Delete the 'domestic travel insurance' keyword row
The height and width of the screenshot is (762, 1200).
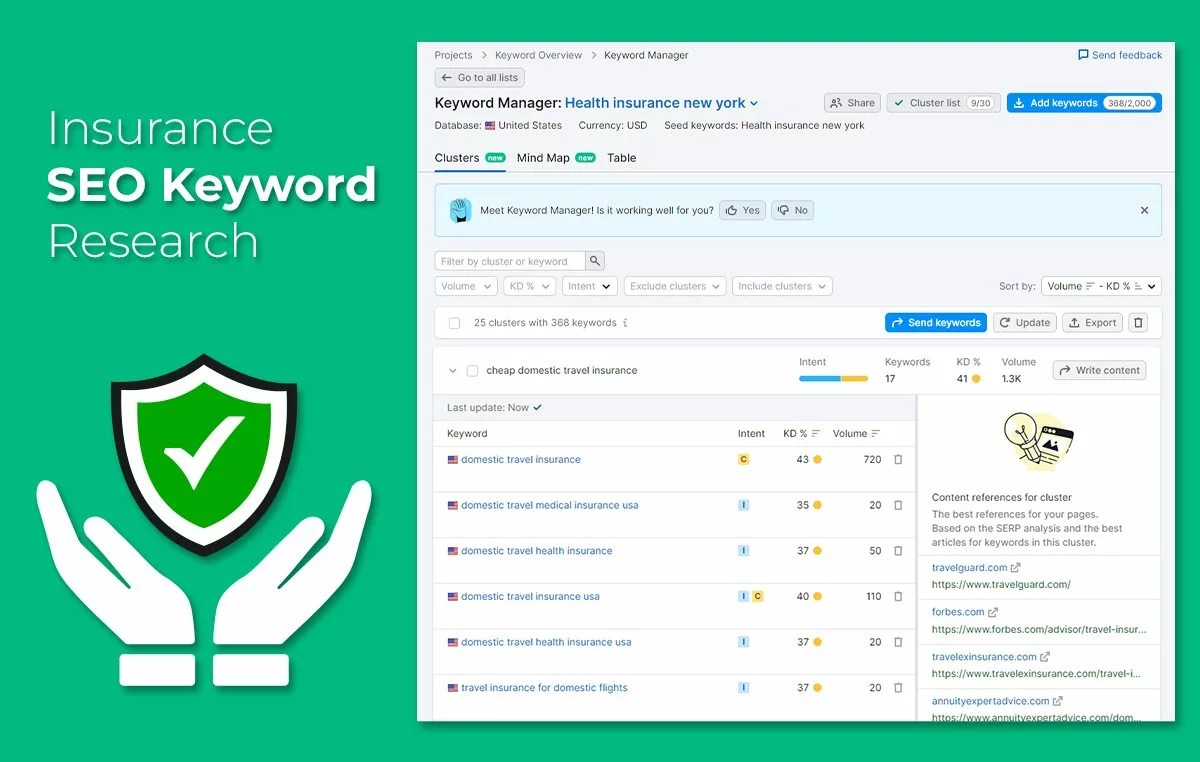[898, 460]
